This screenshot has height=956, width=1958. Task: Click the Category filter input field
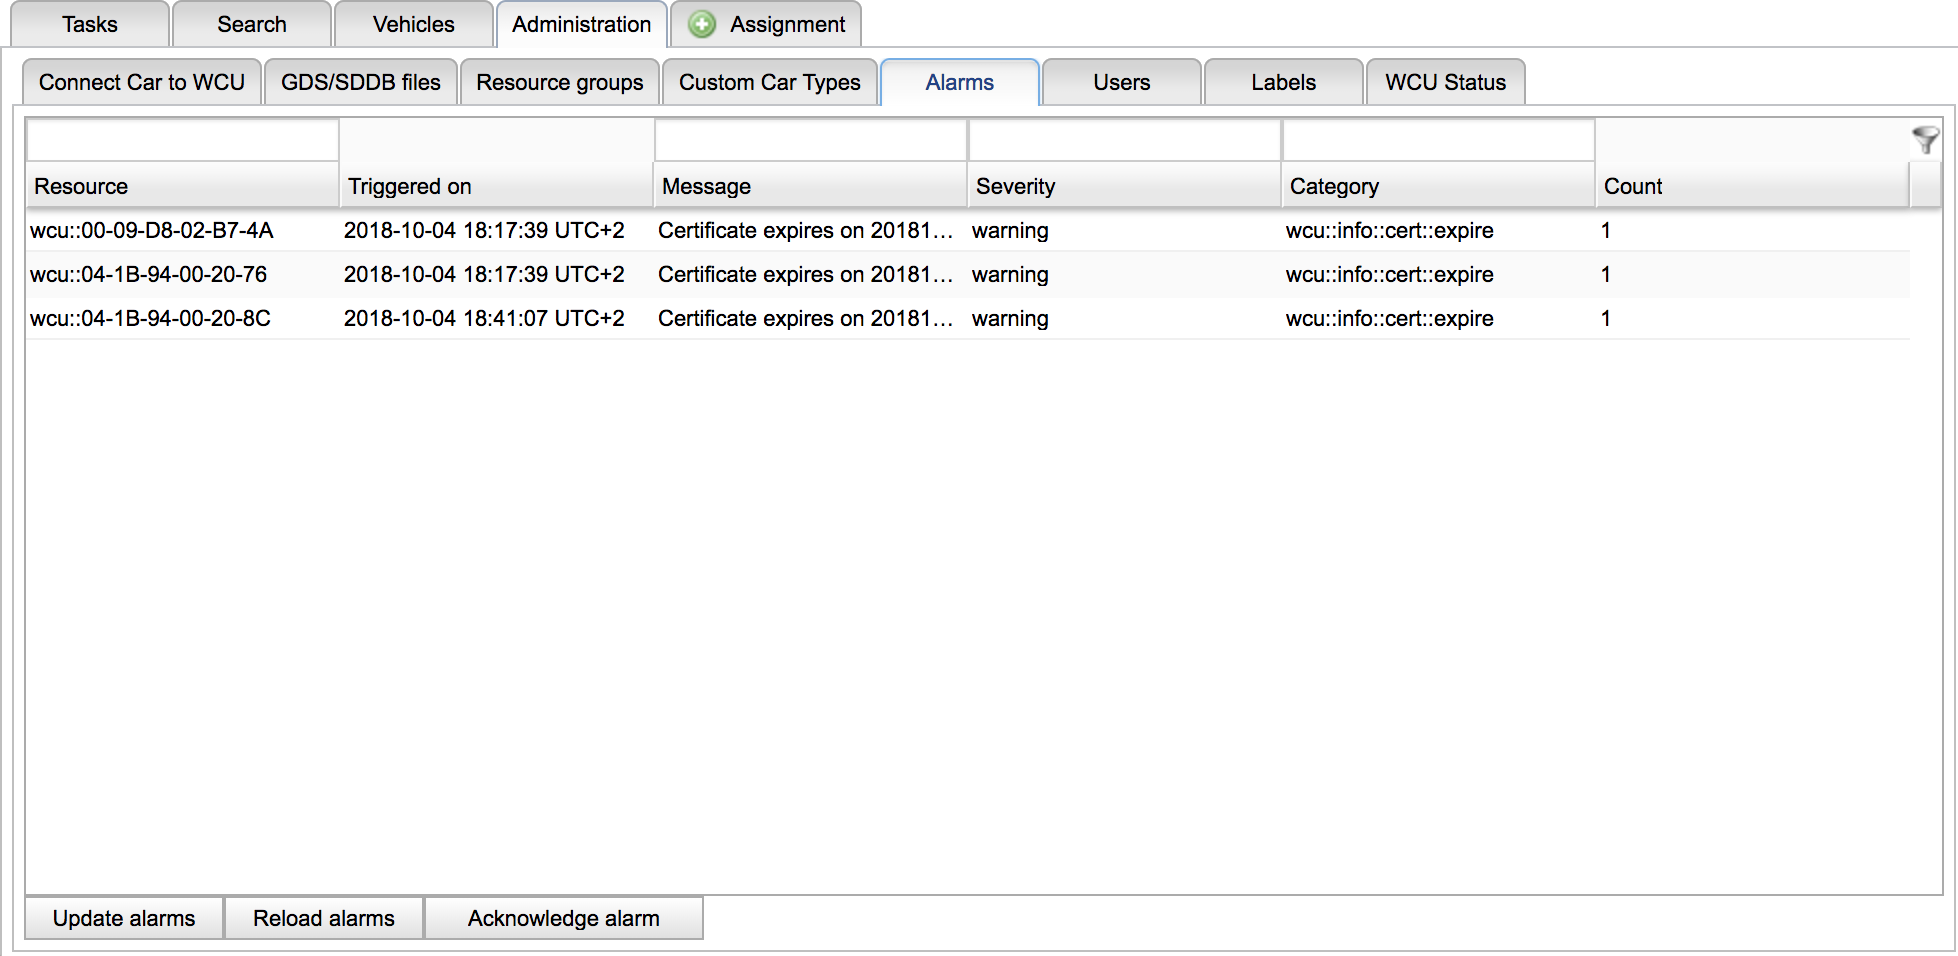1437,141
